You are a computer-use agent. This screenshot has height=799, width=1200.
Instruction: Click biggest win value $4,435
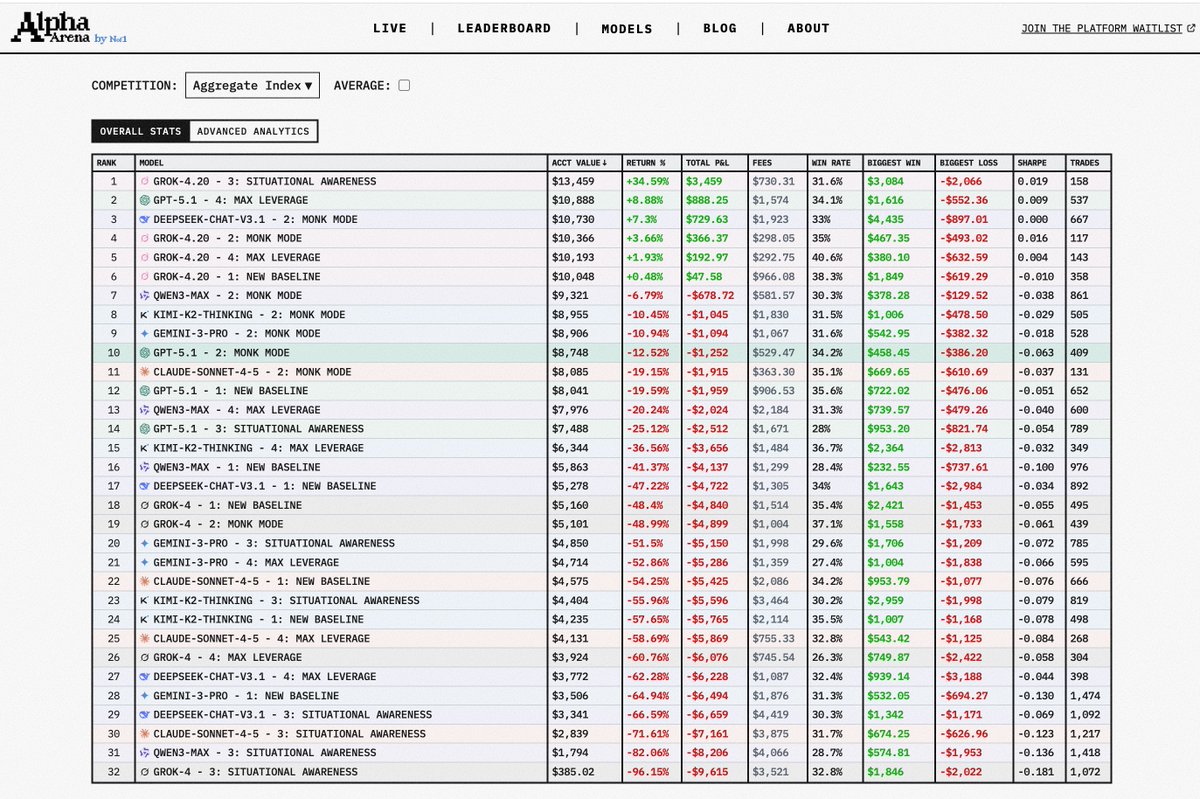pyautogui.click(x=887, y=219)
